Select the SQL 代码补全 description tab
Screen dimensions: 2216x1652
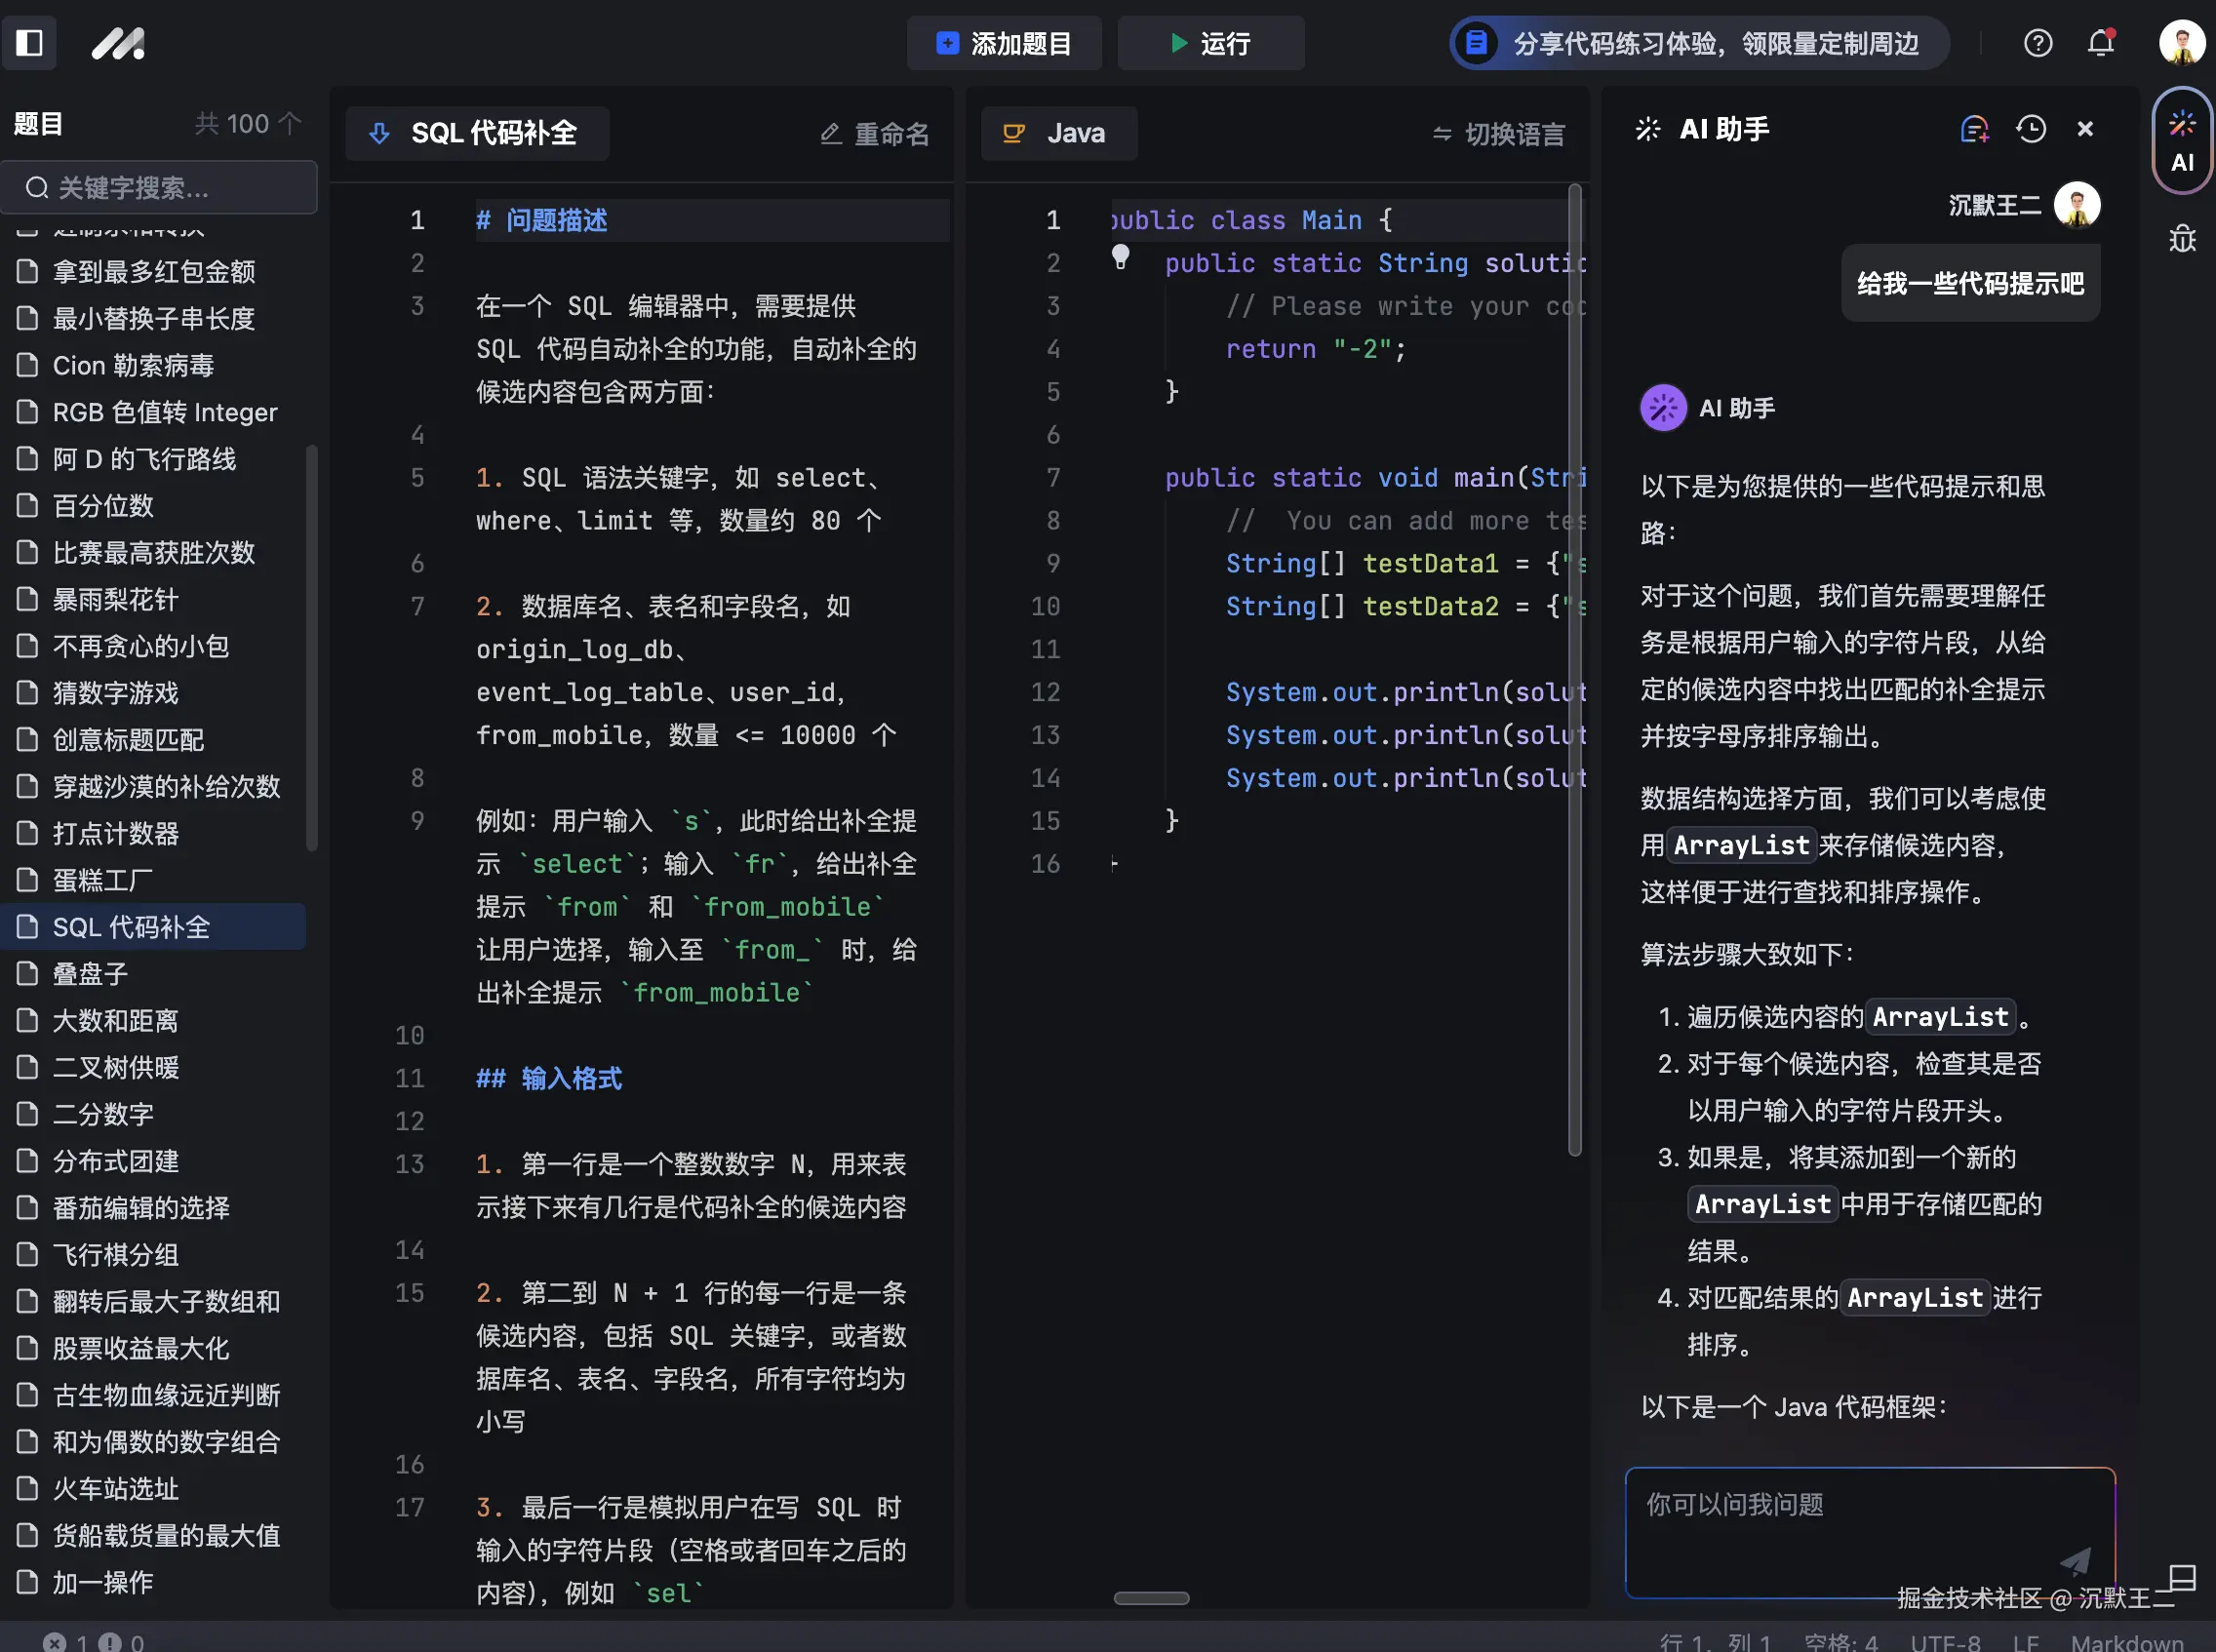[x=477, y=134]
